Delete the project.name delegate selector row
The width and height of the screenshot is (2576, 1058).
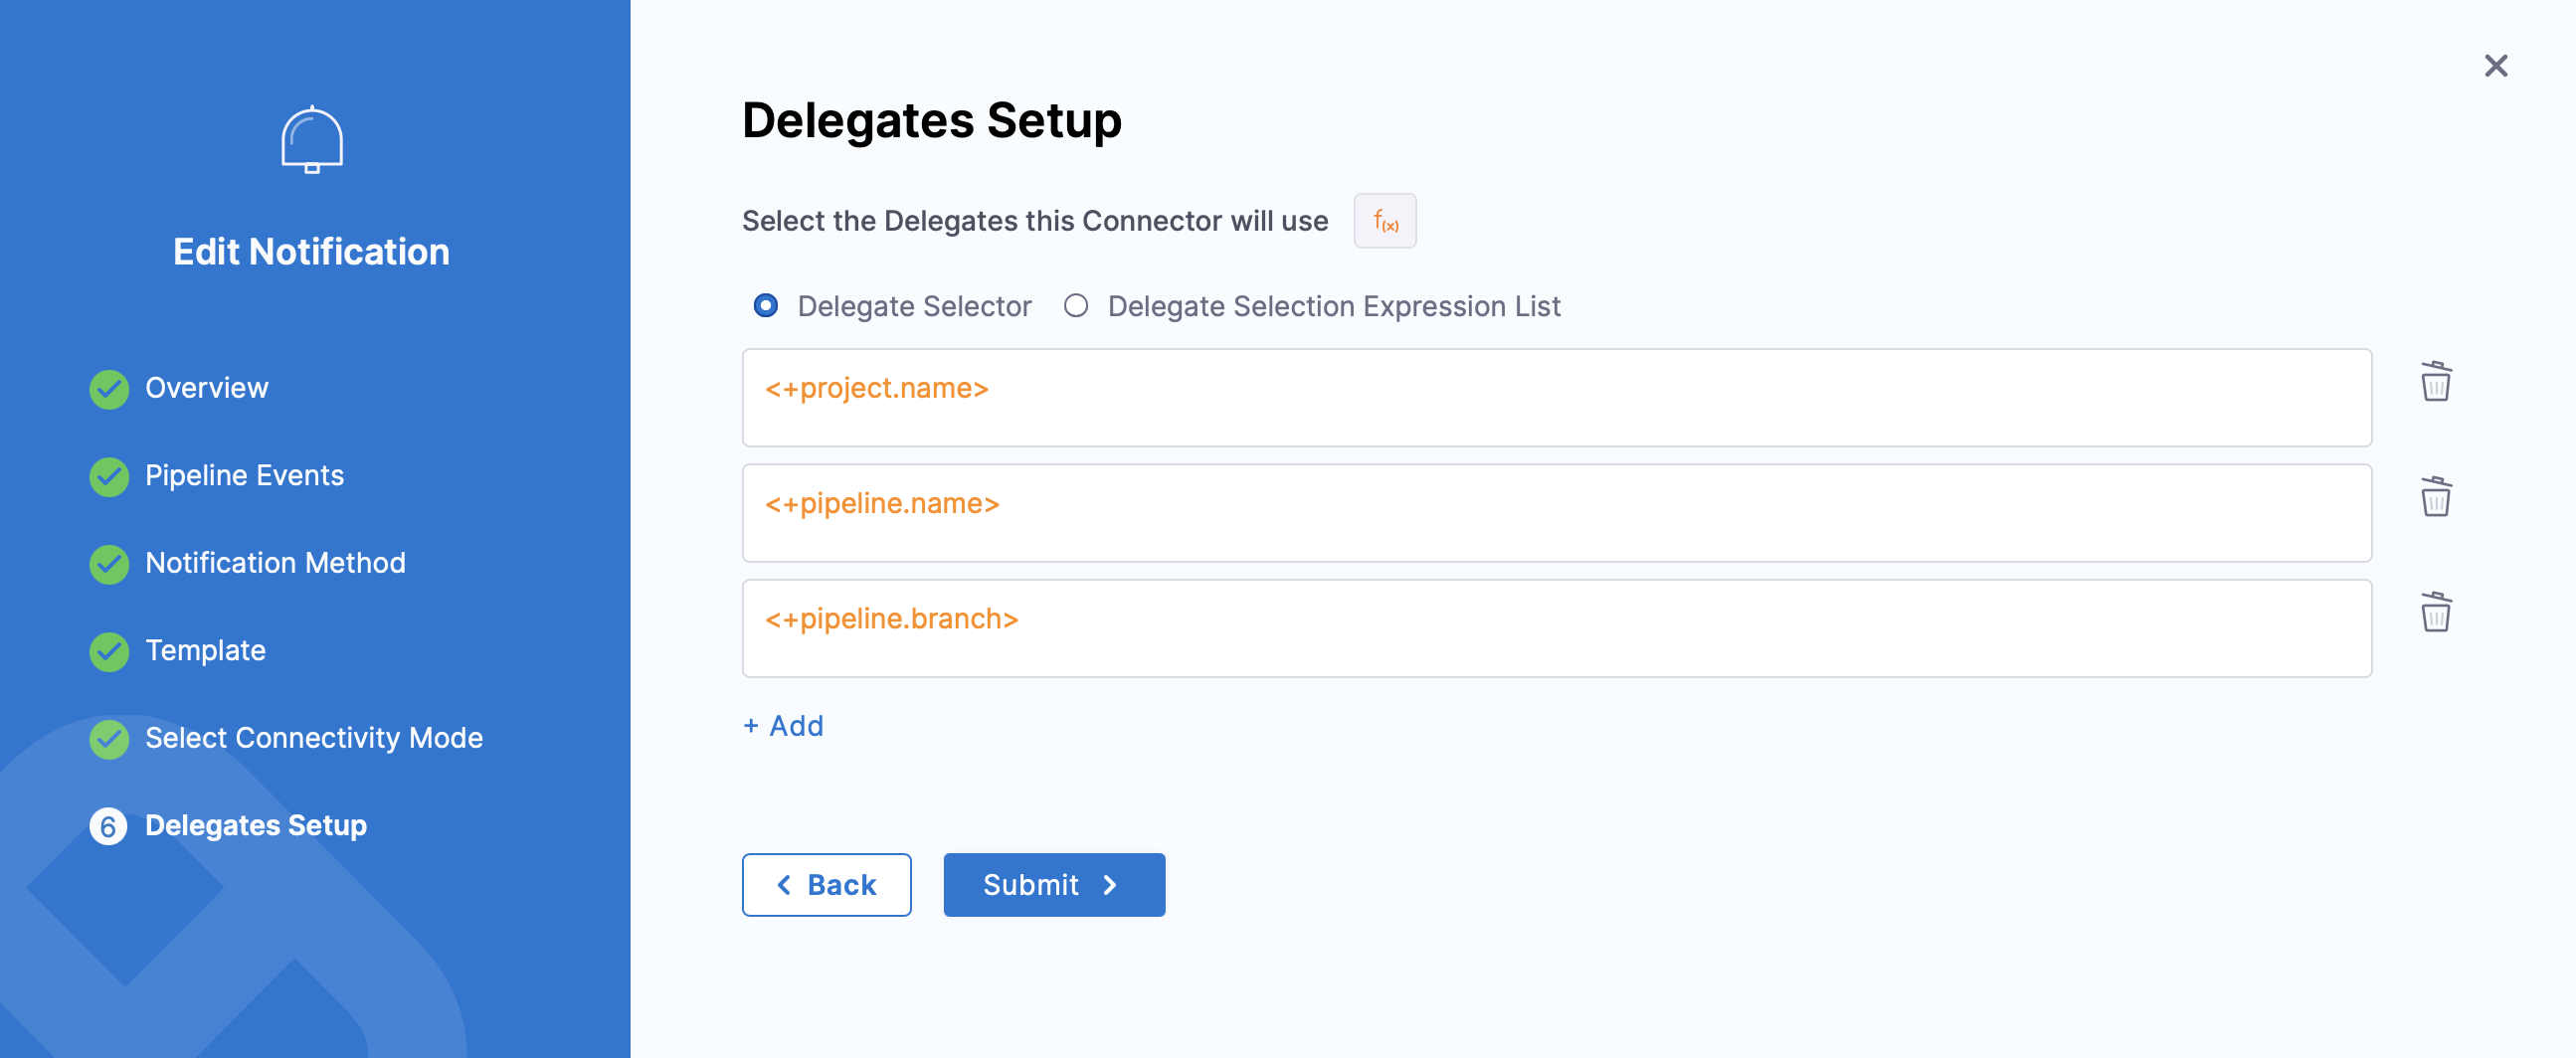click(2435, 382)
